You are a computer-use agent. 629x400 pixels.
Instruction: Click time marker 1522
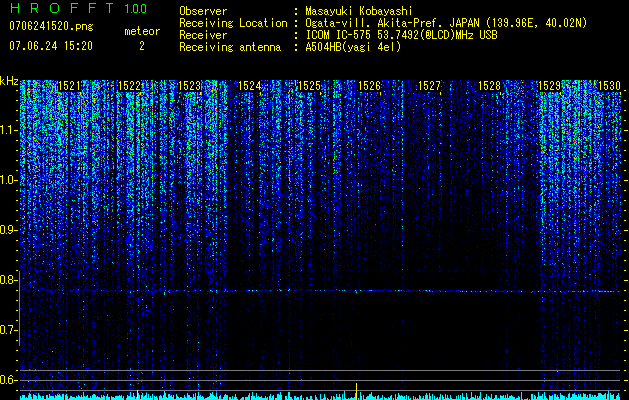pos(130,85)
